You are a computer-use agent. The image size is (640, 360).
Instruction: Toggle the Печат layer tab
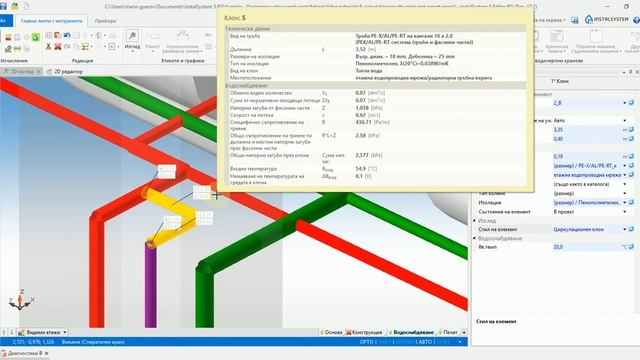(447, 332)
